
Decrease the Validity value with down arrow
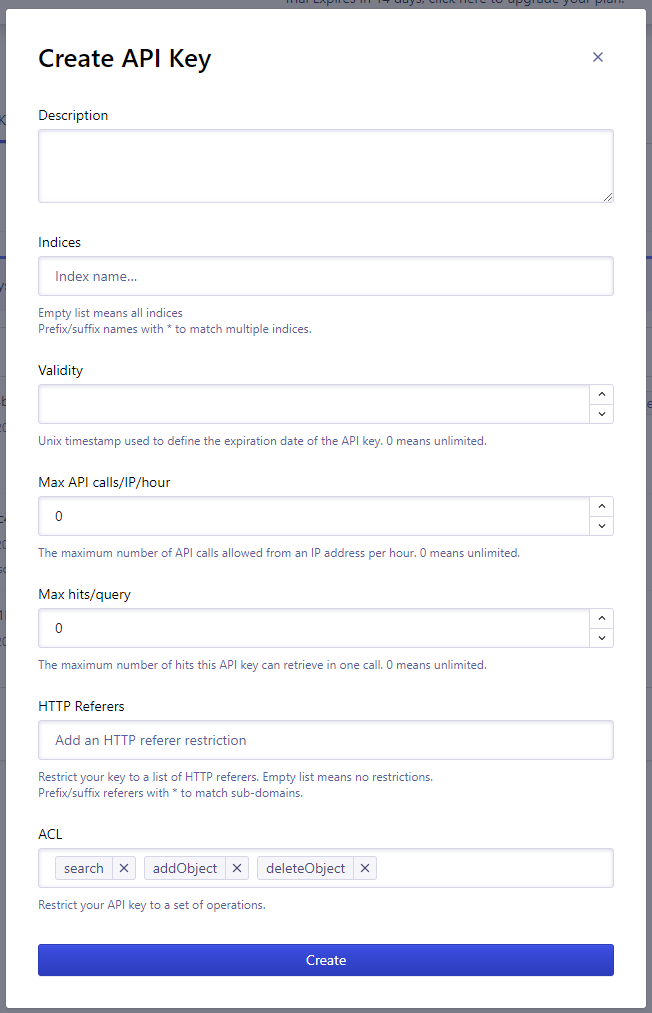(x=601, y=413)
